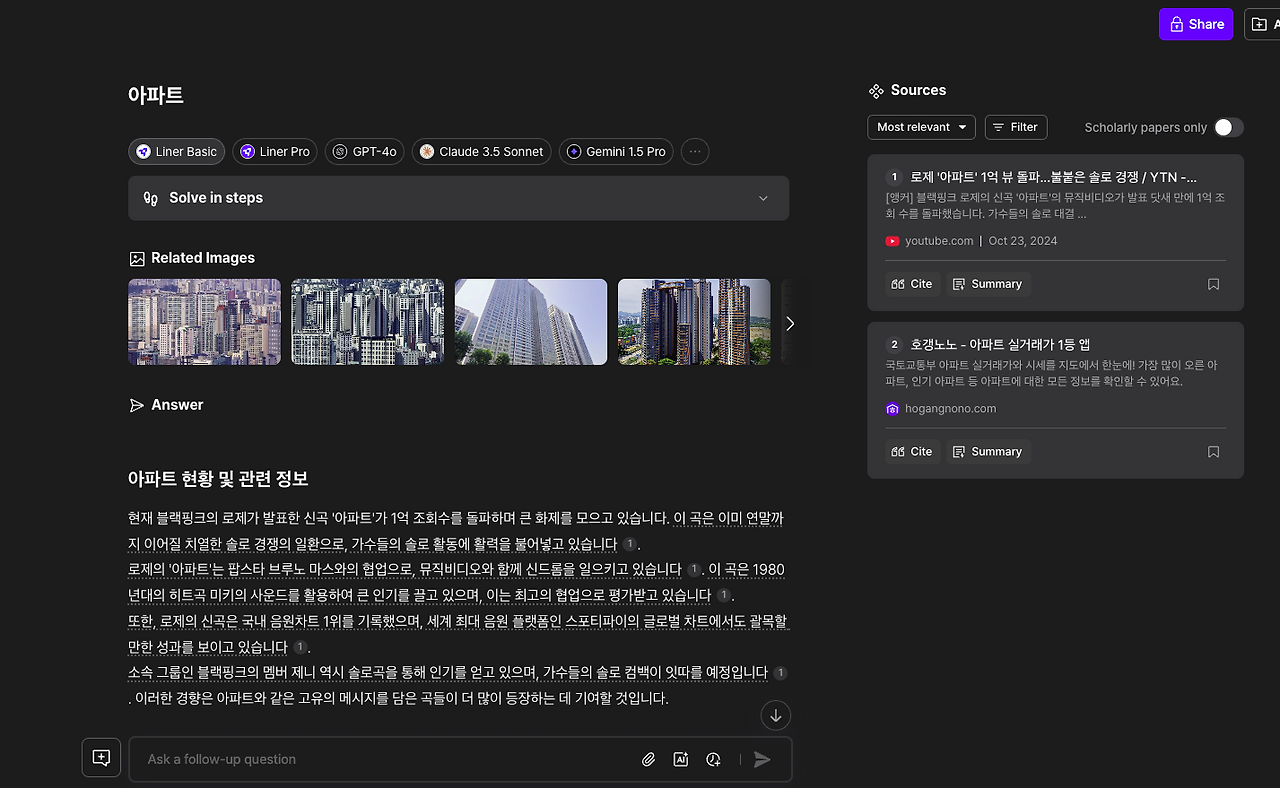1280x788 pixels.
Task: Click the Answer section heading
Action: click(x=177, y=405)
